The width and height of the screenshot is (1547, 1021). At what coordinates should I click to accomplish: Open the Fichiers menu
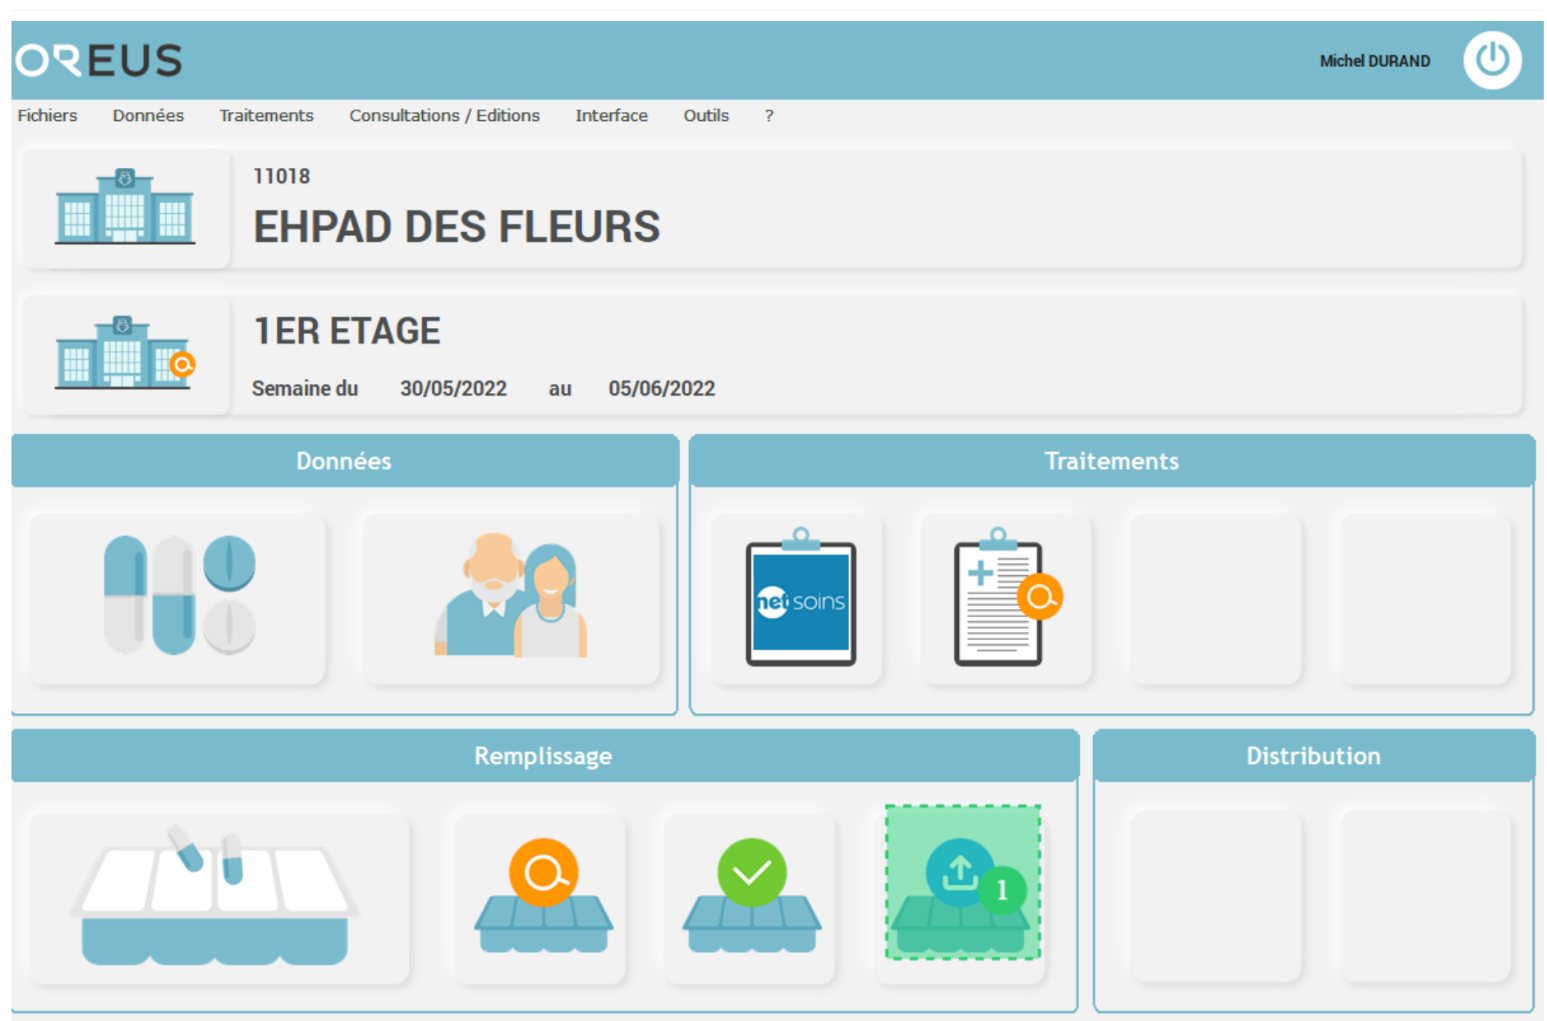click(47, 115)
